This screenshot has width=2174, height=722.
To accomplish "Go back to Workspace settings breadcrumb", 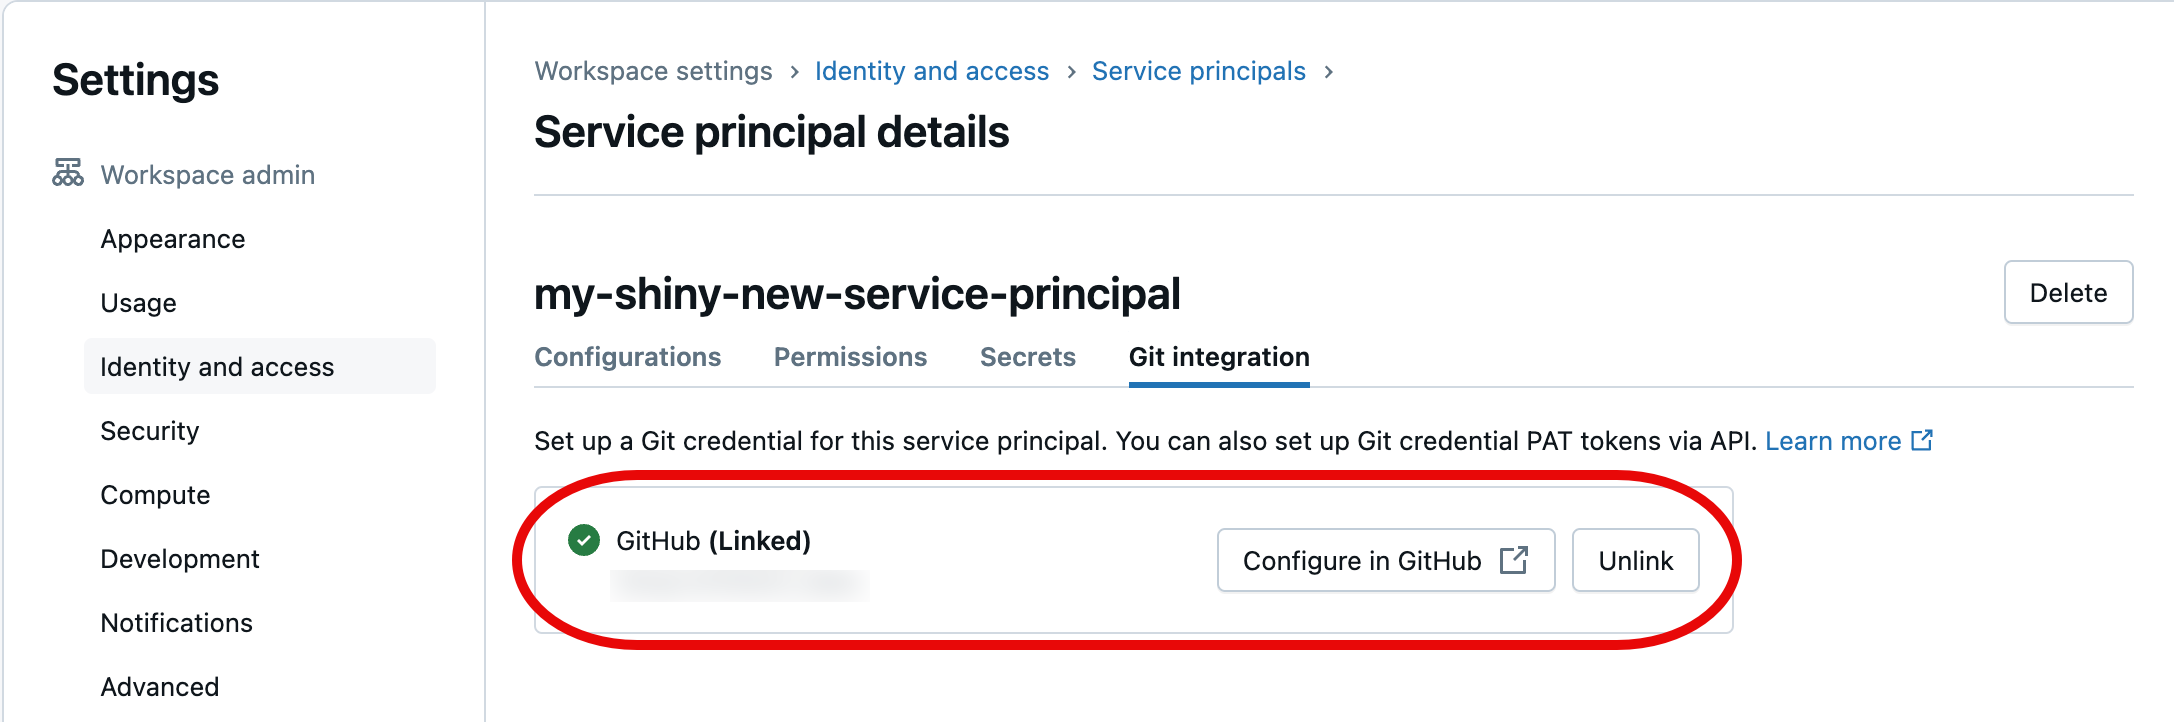I will point(654,70).
